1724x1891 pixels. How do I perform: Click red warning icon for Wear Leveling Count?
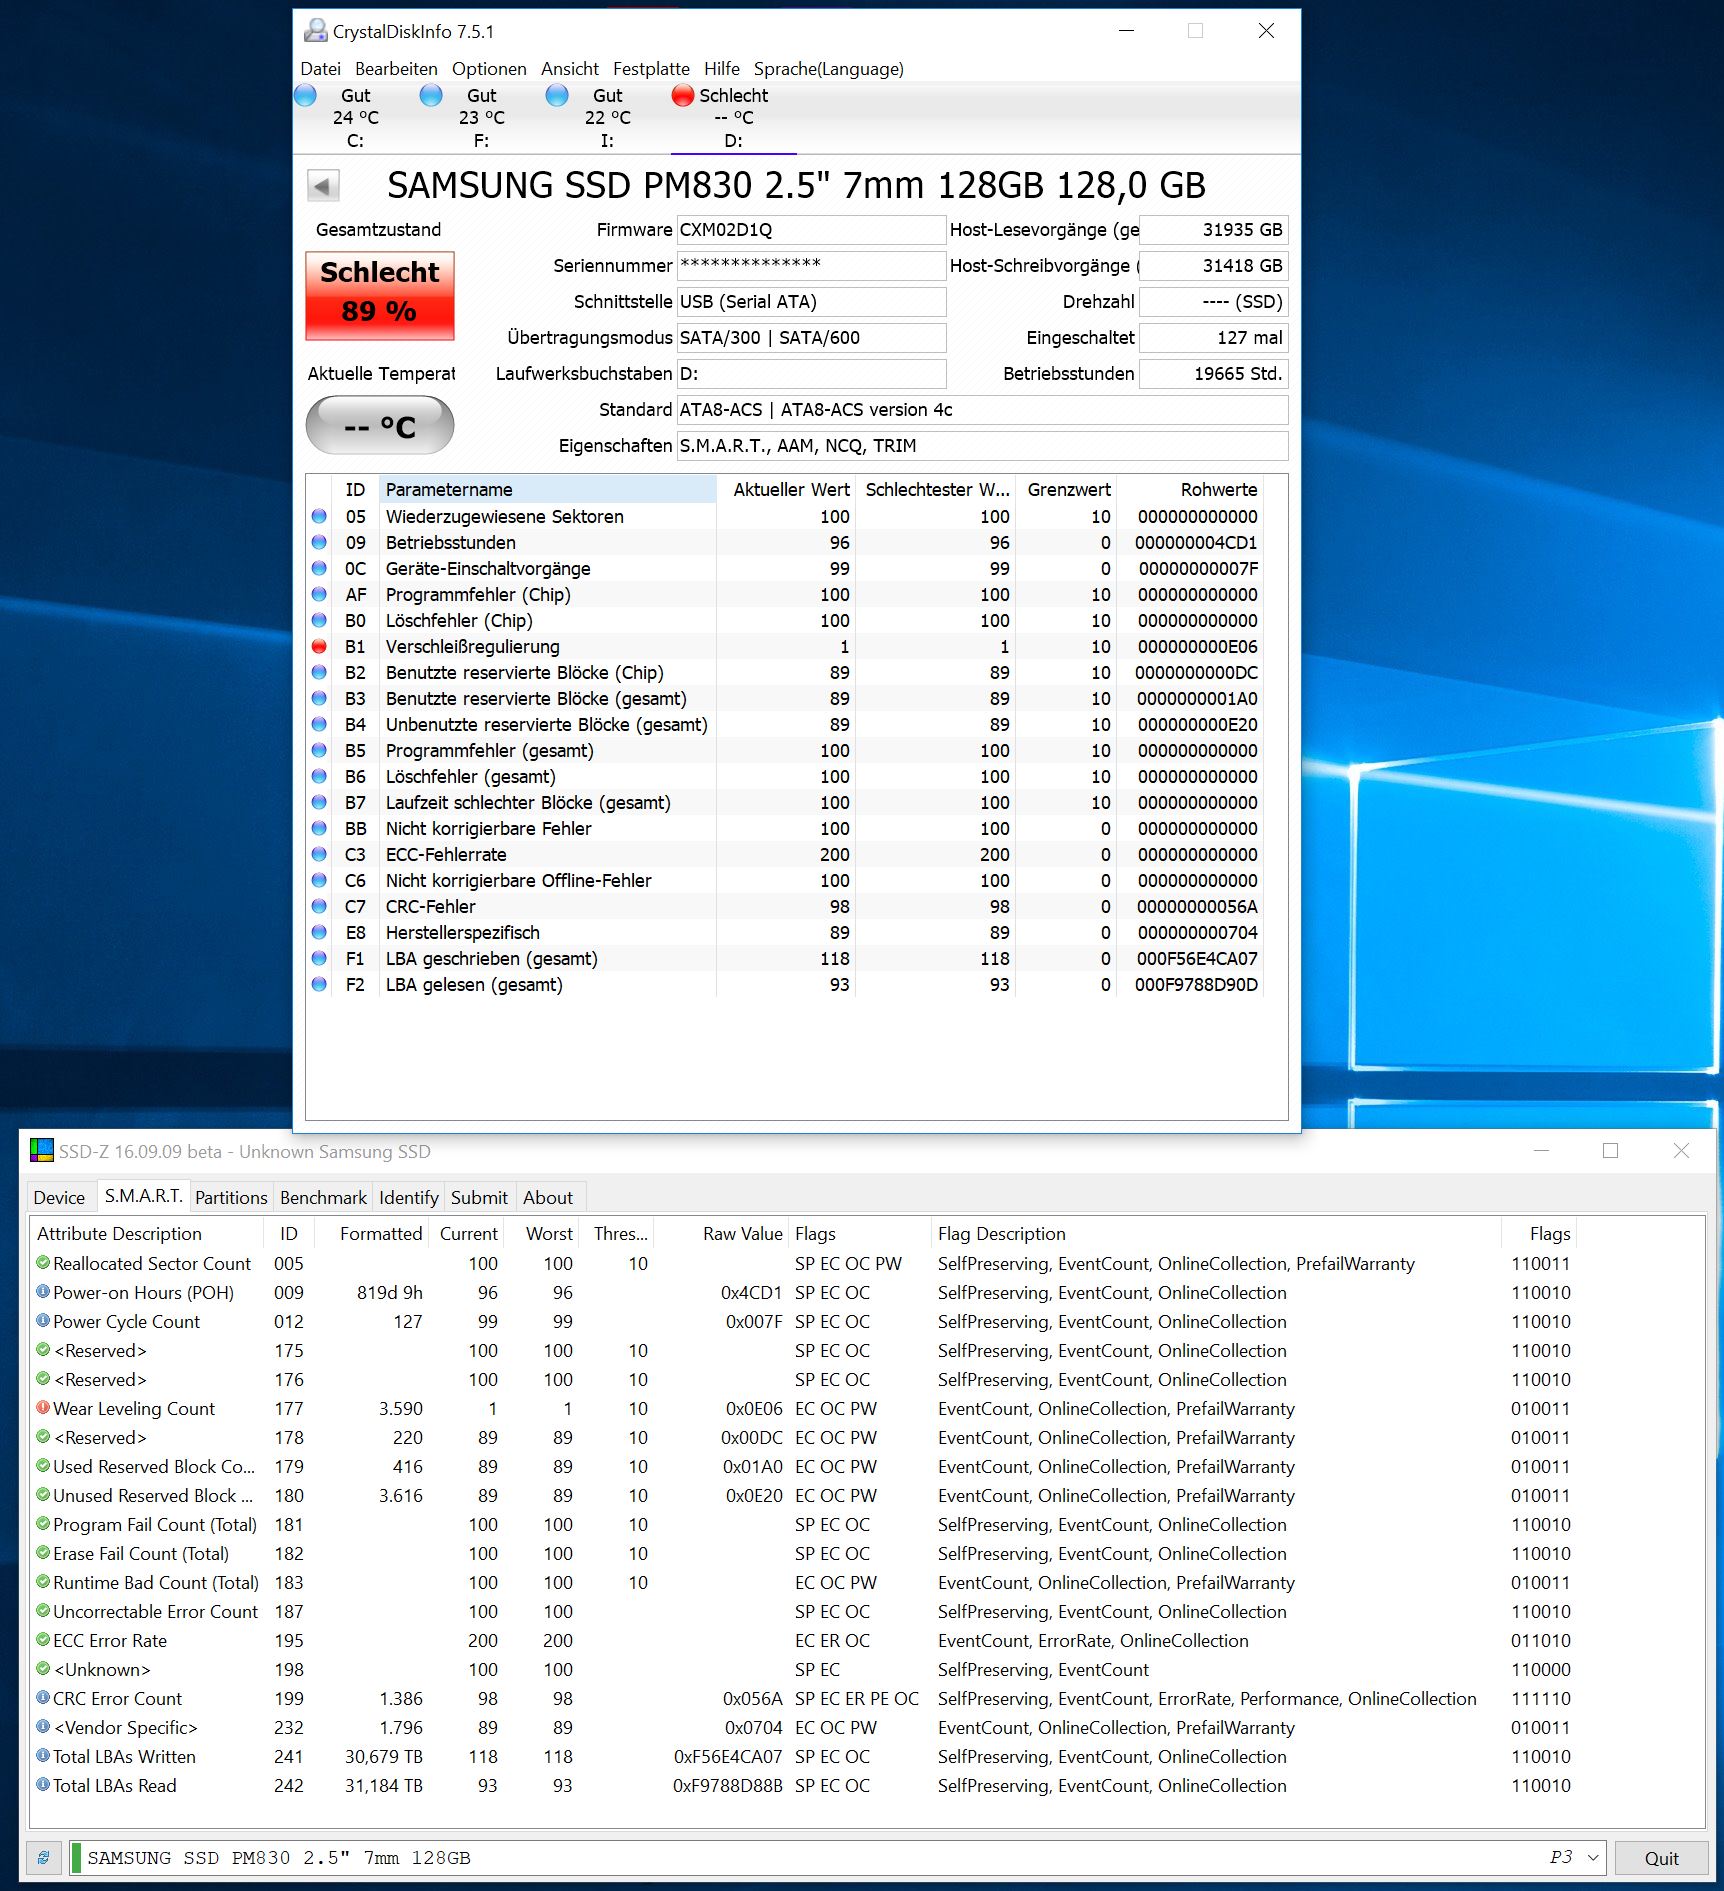click(43, 1408)
